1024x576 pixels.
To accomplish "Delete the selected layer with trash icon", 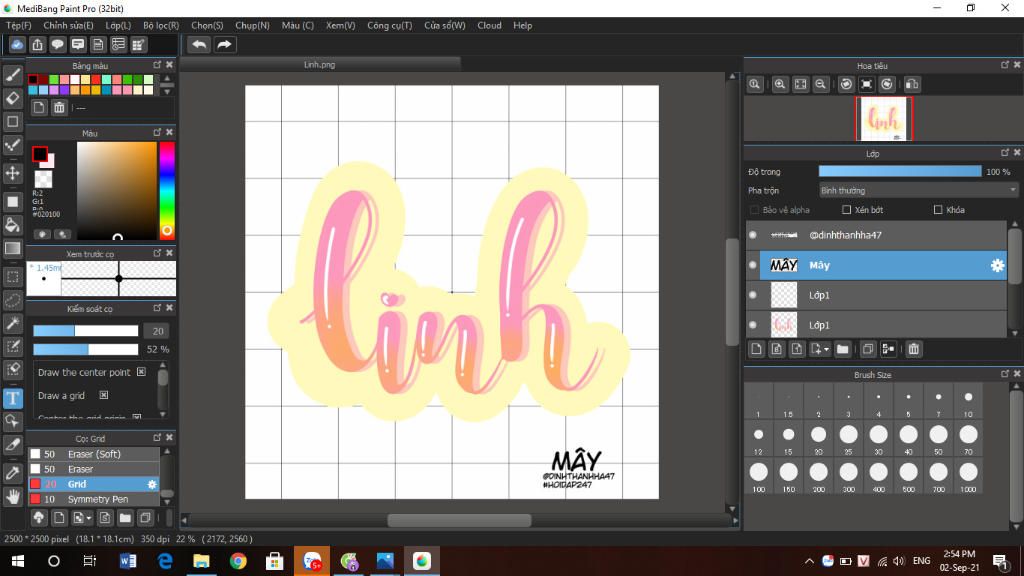I will 914,349.
